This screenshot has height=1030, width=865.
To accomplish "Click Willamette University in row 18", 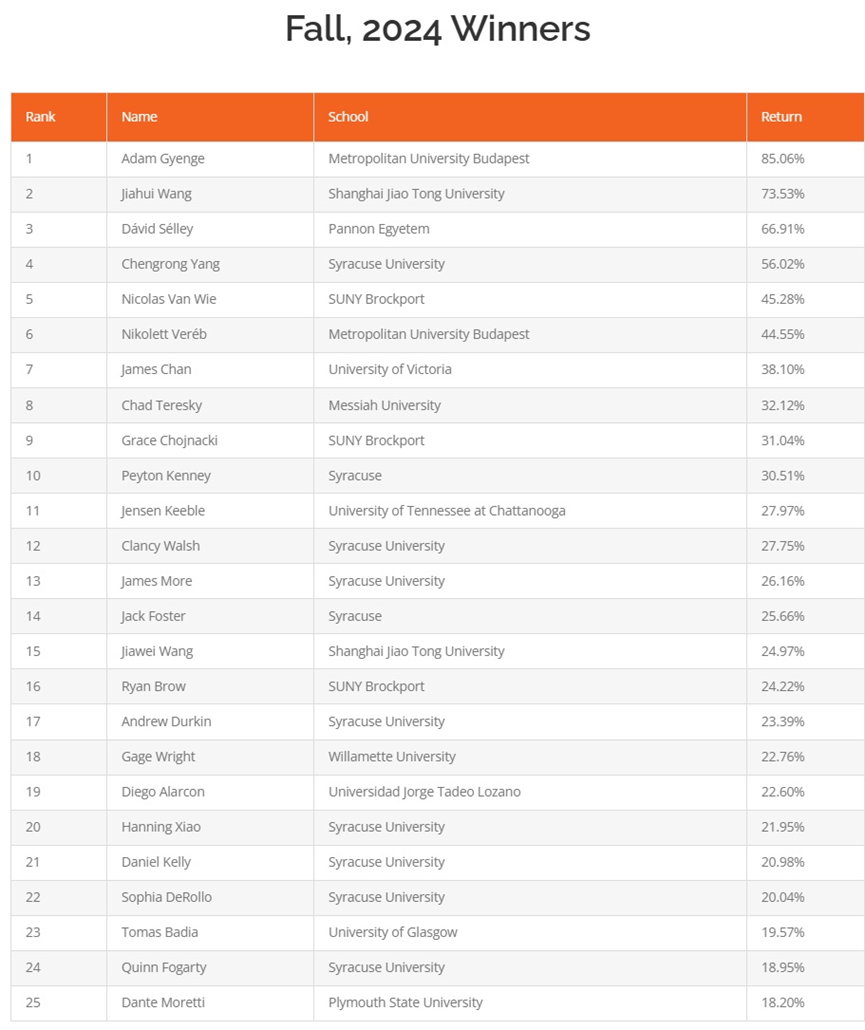I will click(x=392, y=757).
